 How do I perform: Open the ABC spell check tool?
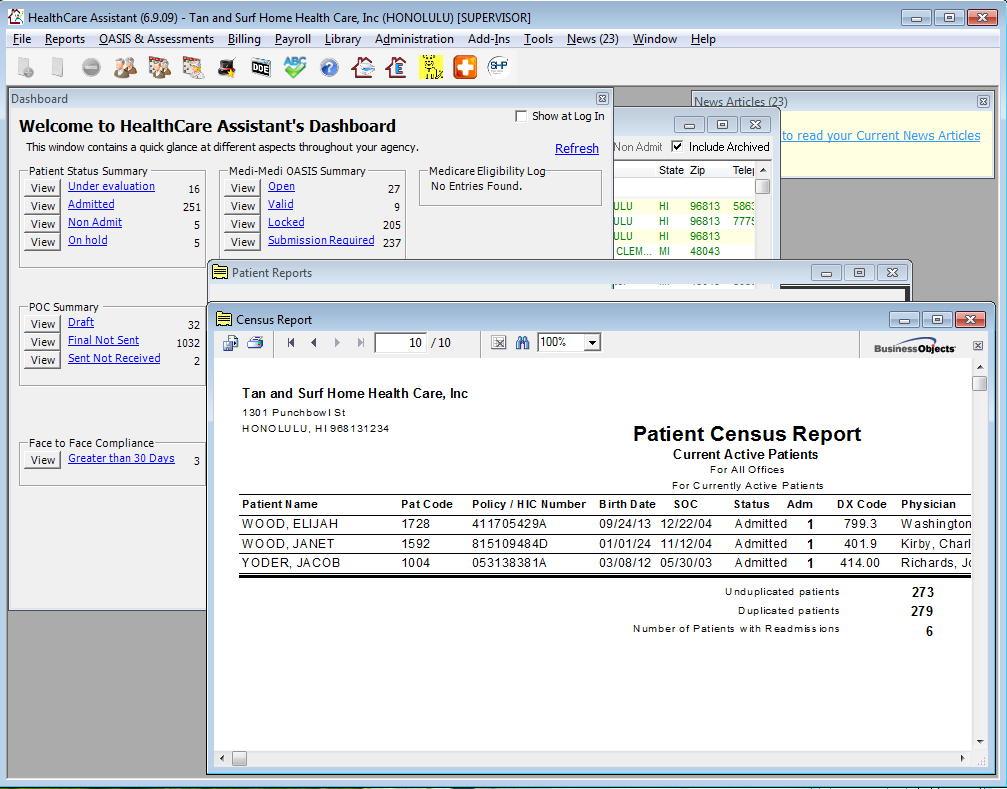pos(294,67)
